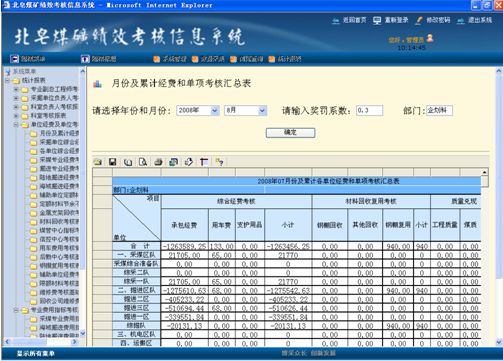Click the save disk icon in report toolbar
The width and height of the screenshot is (503, 361).
click(x=113, y=162)
